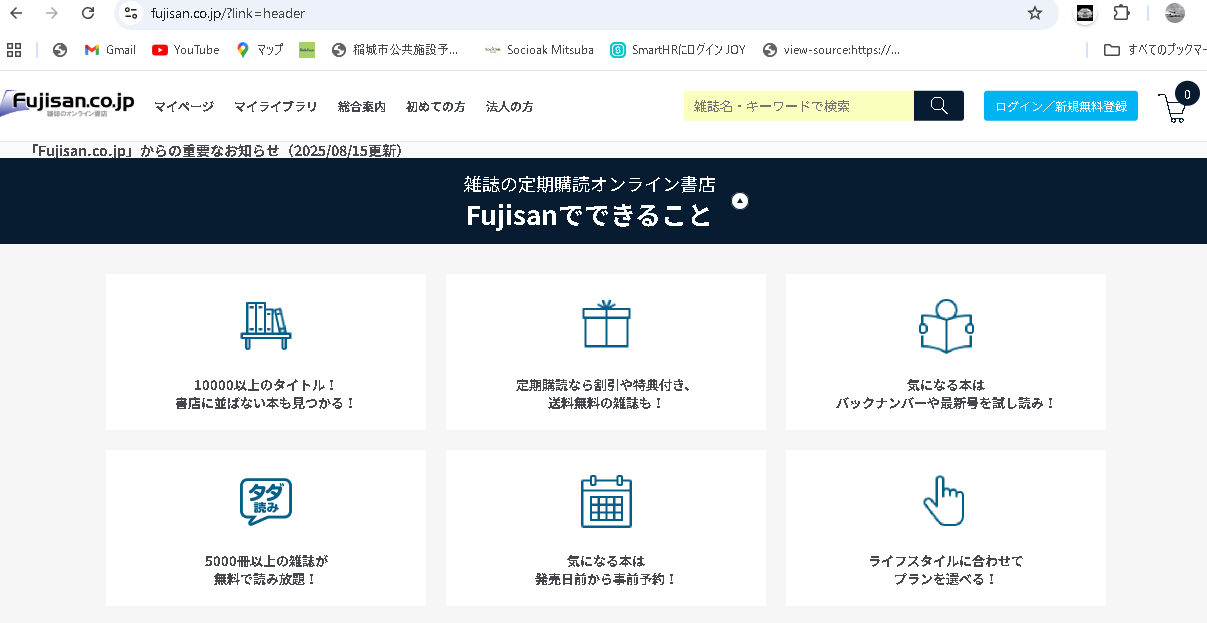Select '発売日前から事前予約！' text
This screenshot has width=1207, height=623.
606,580
